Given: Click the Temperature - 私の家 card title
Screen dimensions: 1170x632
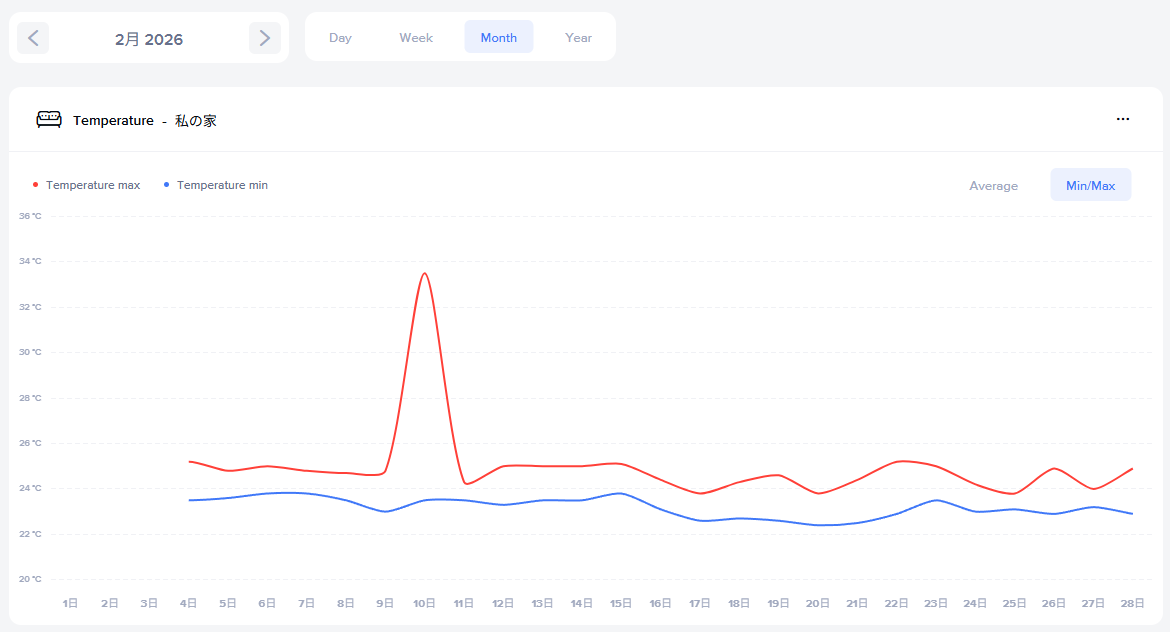Looking at the screenshot, I should pos(145,121).
